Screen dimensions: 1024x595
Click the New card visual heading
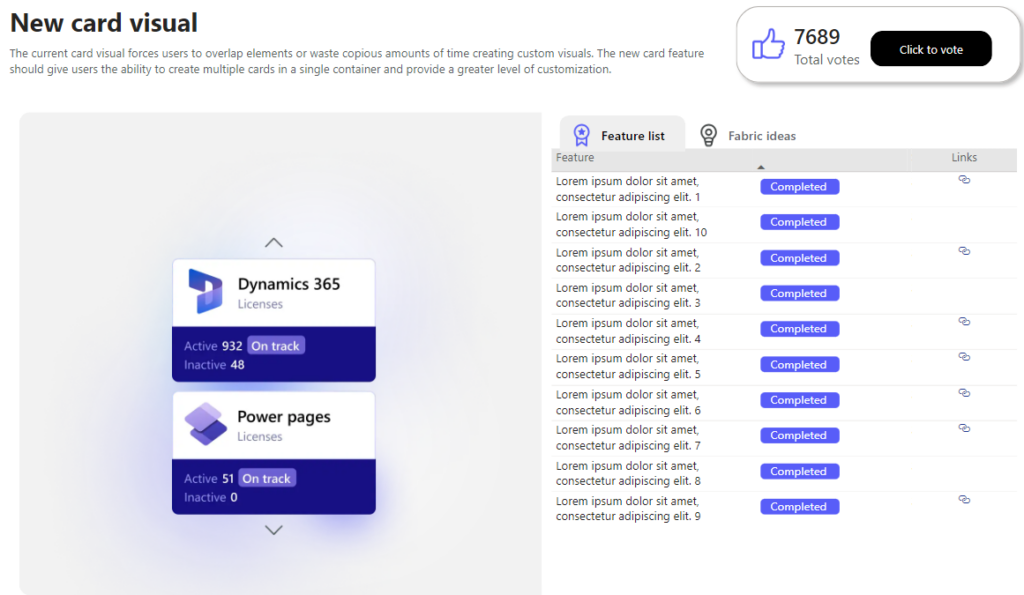[104, 23]
